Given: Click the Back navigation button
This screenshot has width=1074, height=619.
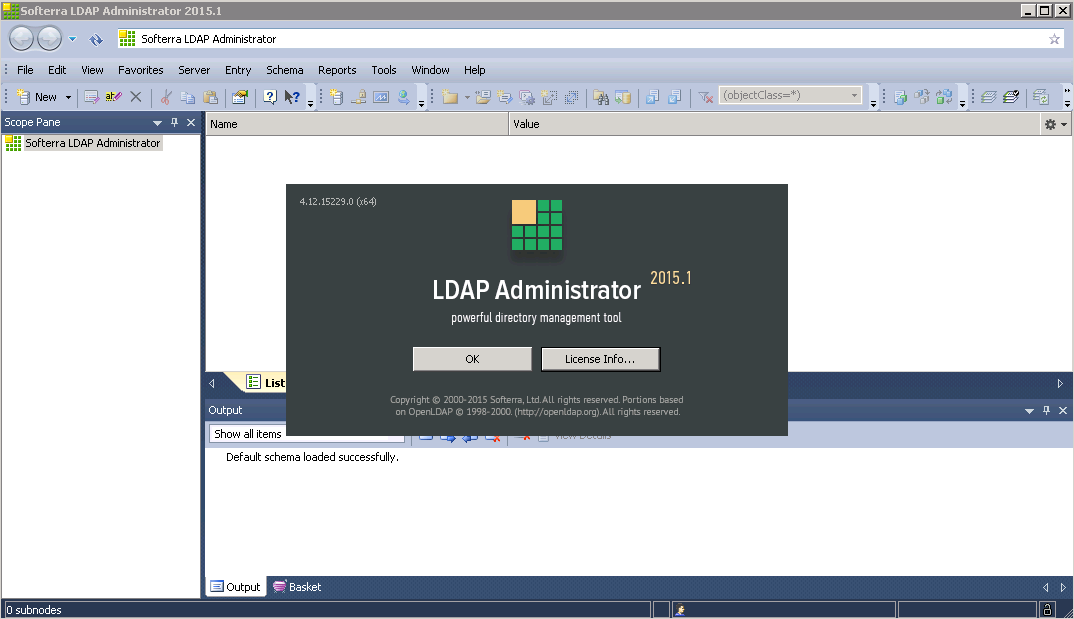Looking at the screenshot, I should (21, 39).
